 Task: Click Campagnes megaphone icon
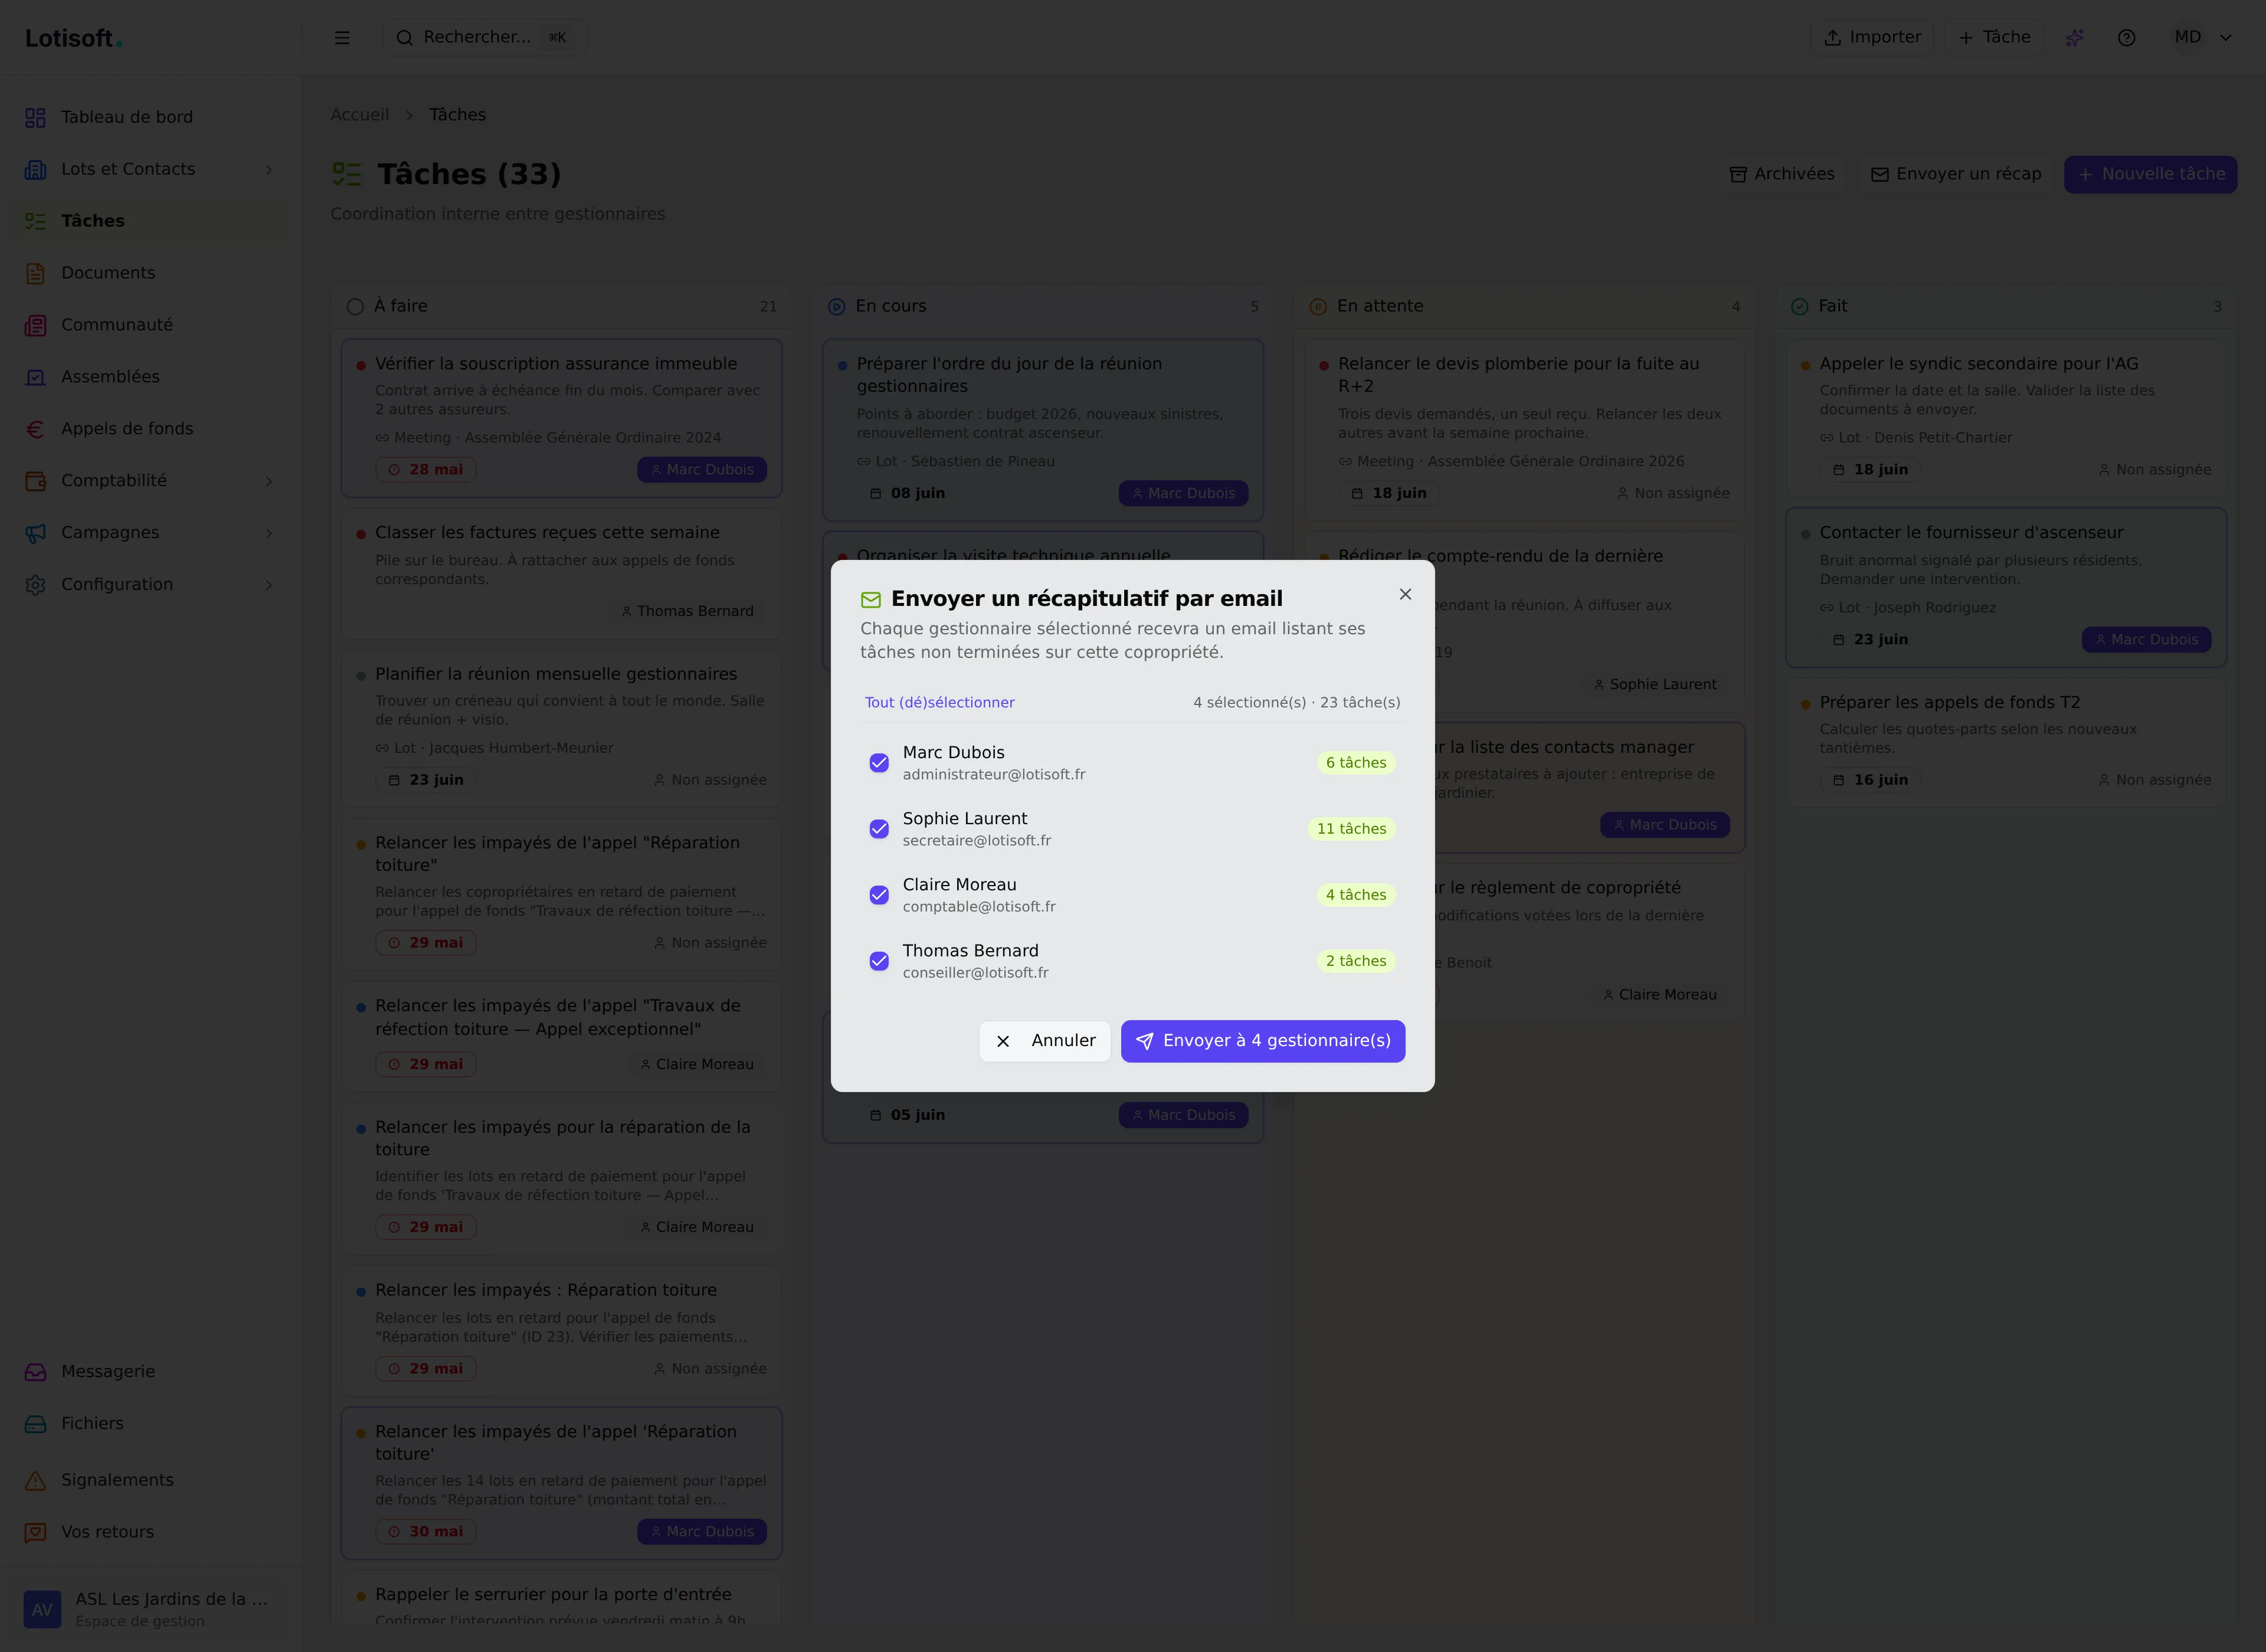pos(35,533)
